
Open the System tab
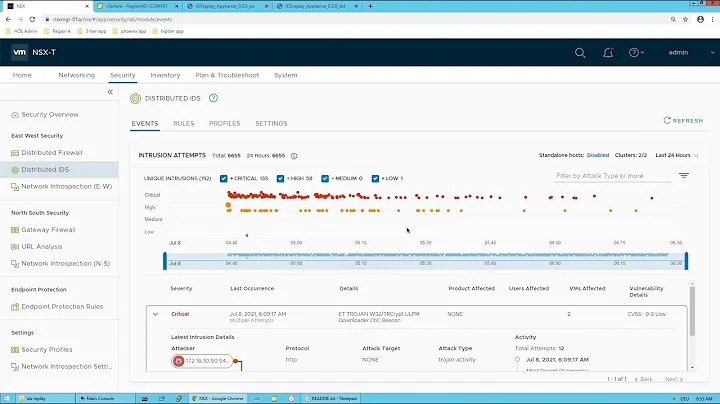pyautogui.click(x=286, y=75)
